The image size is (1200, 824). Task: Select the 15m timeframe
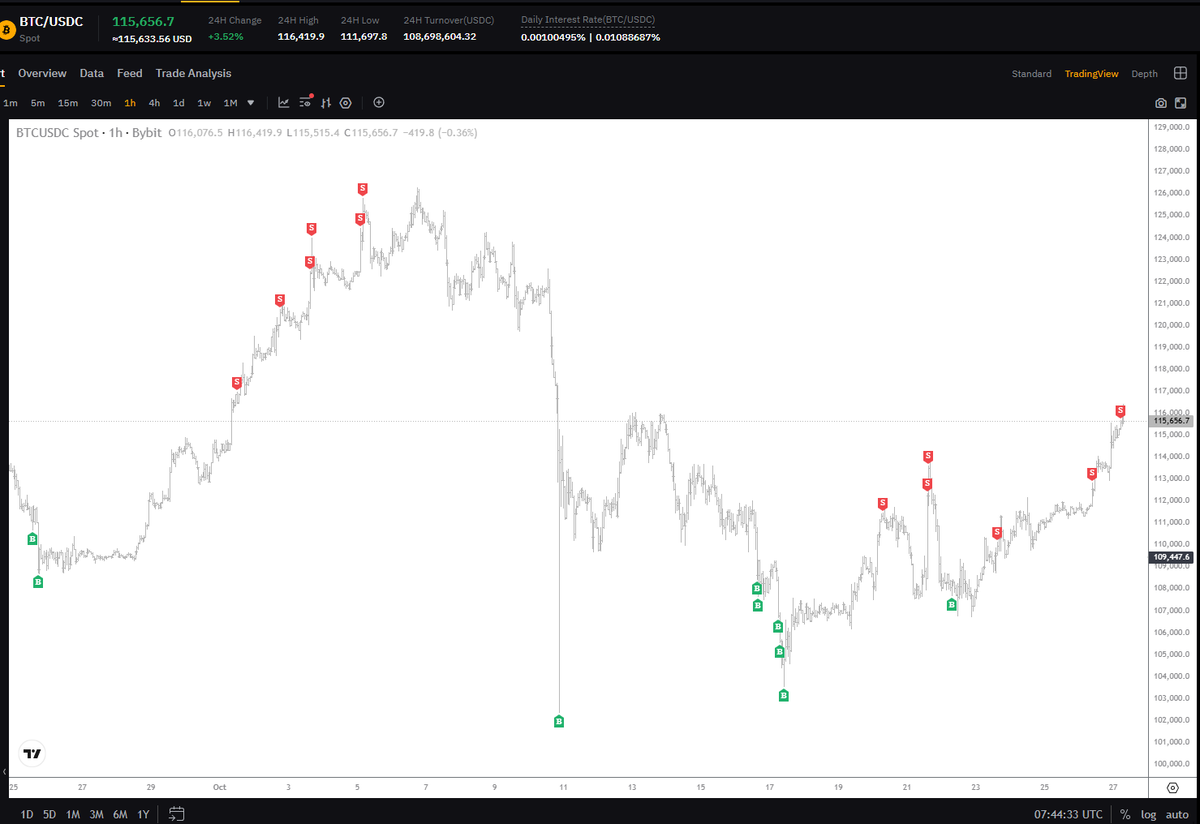(68, 102)
